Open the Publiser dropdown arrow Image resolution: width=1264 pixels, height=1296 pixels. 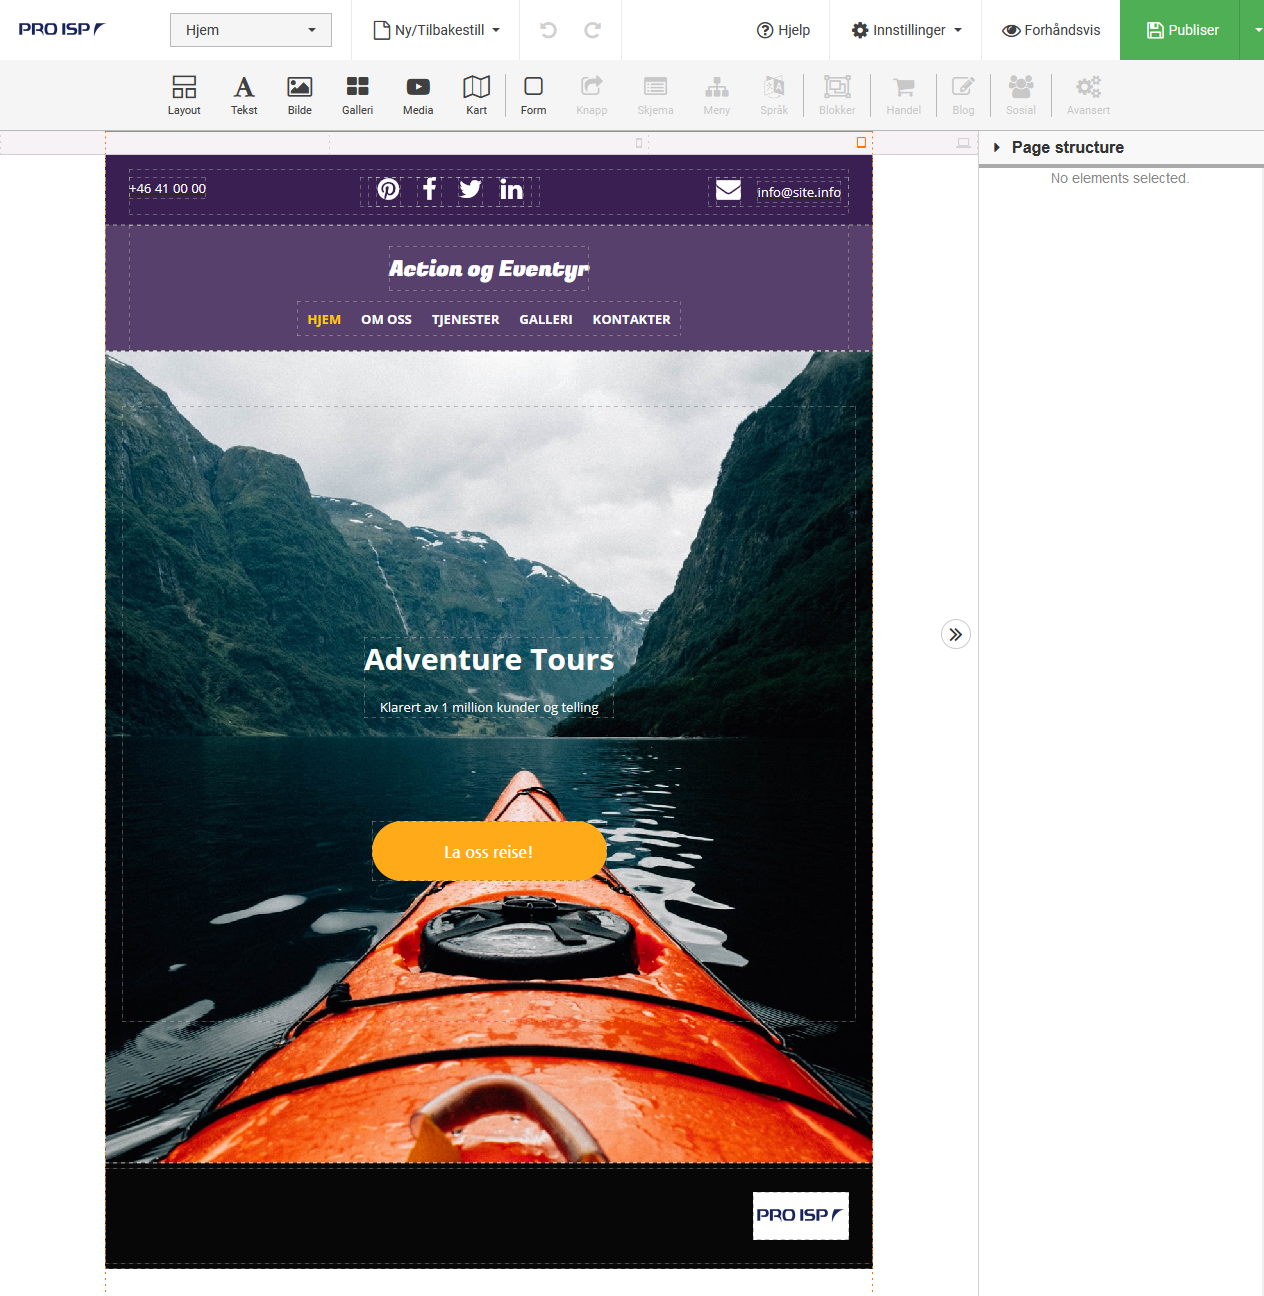tap(1254, 30)
